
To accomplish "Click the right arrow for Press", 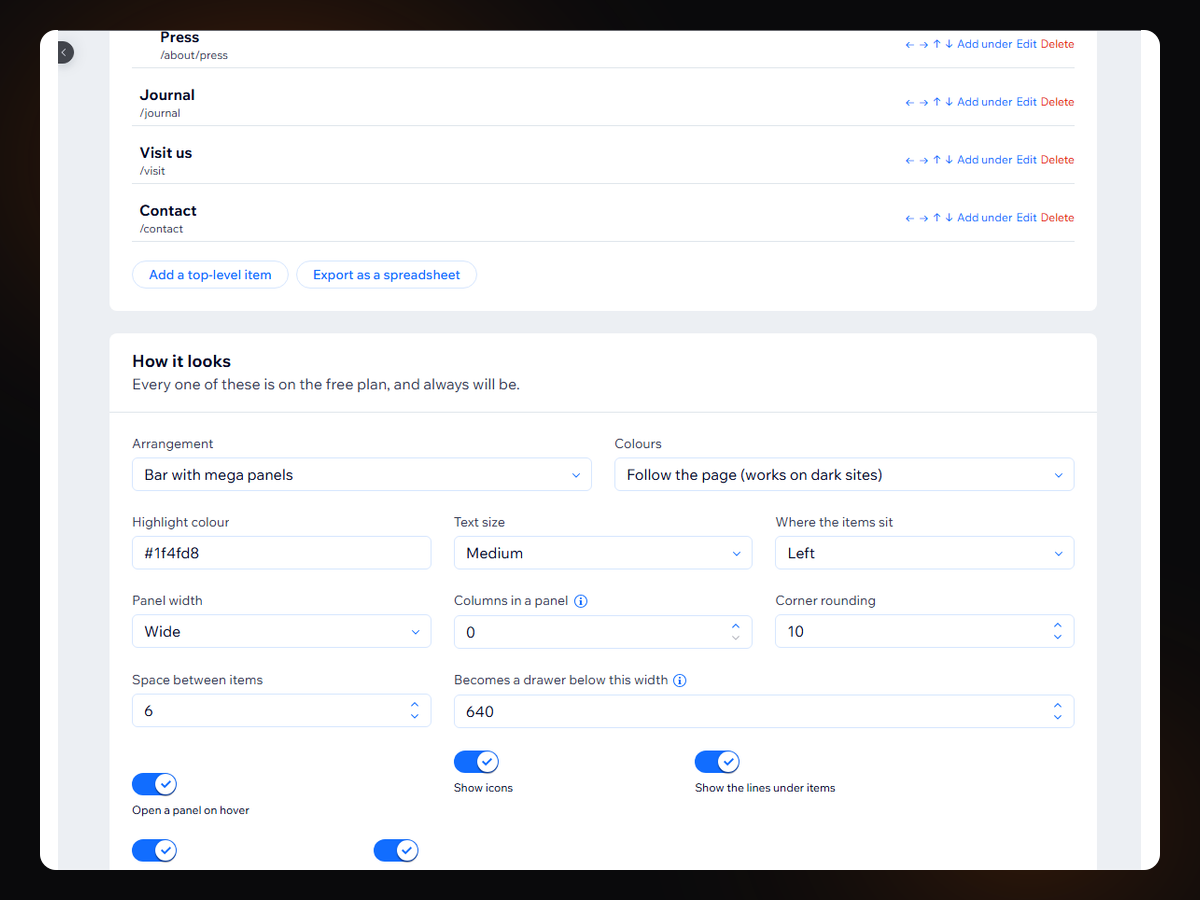I will coord(923,44).
